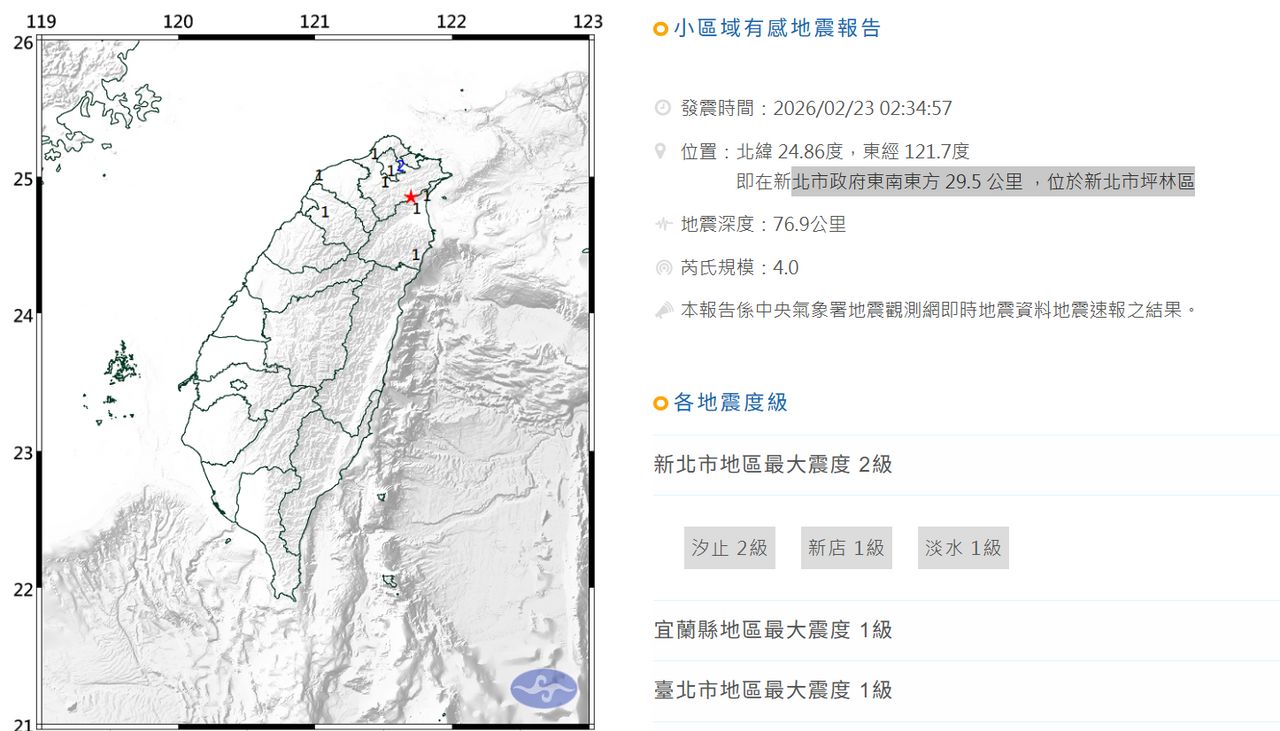Click the megaphone icon before the report disclaimer

[662, 310]
